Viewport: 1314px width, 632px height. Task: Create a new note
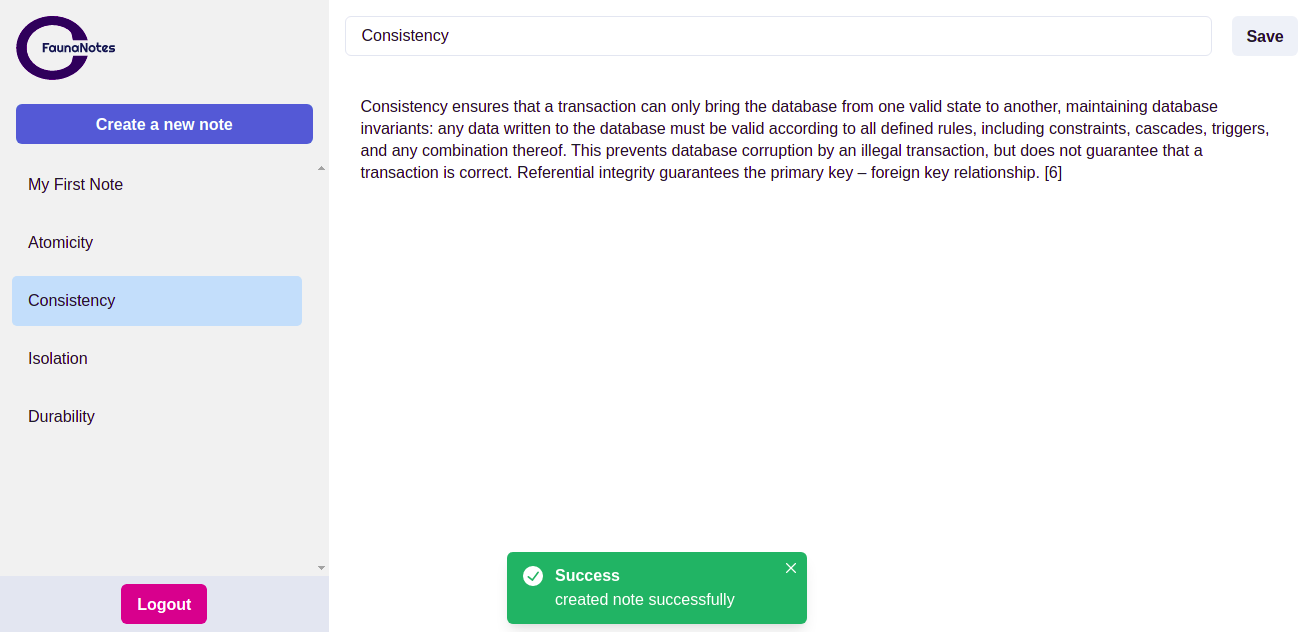click(x=164, y=124)
